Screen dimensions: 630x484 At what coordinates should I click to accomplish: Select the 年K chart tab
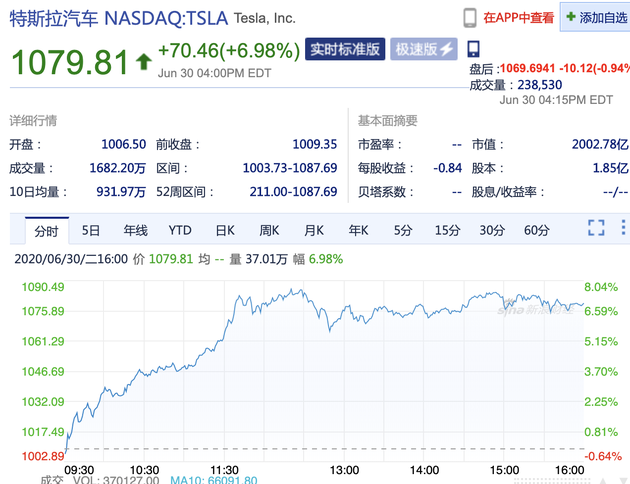click(x=358, y=231)
